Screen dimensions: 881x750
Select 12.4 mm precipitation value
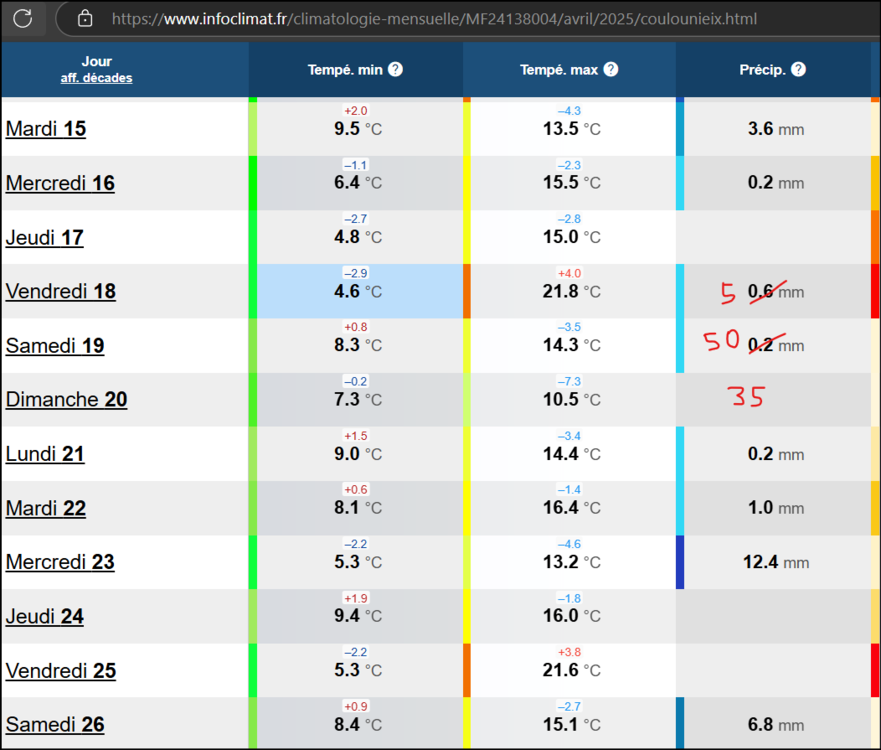tap(775, 562)
